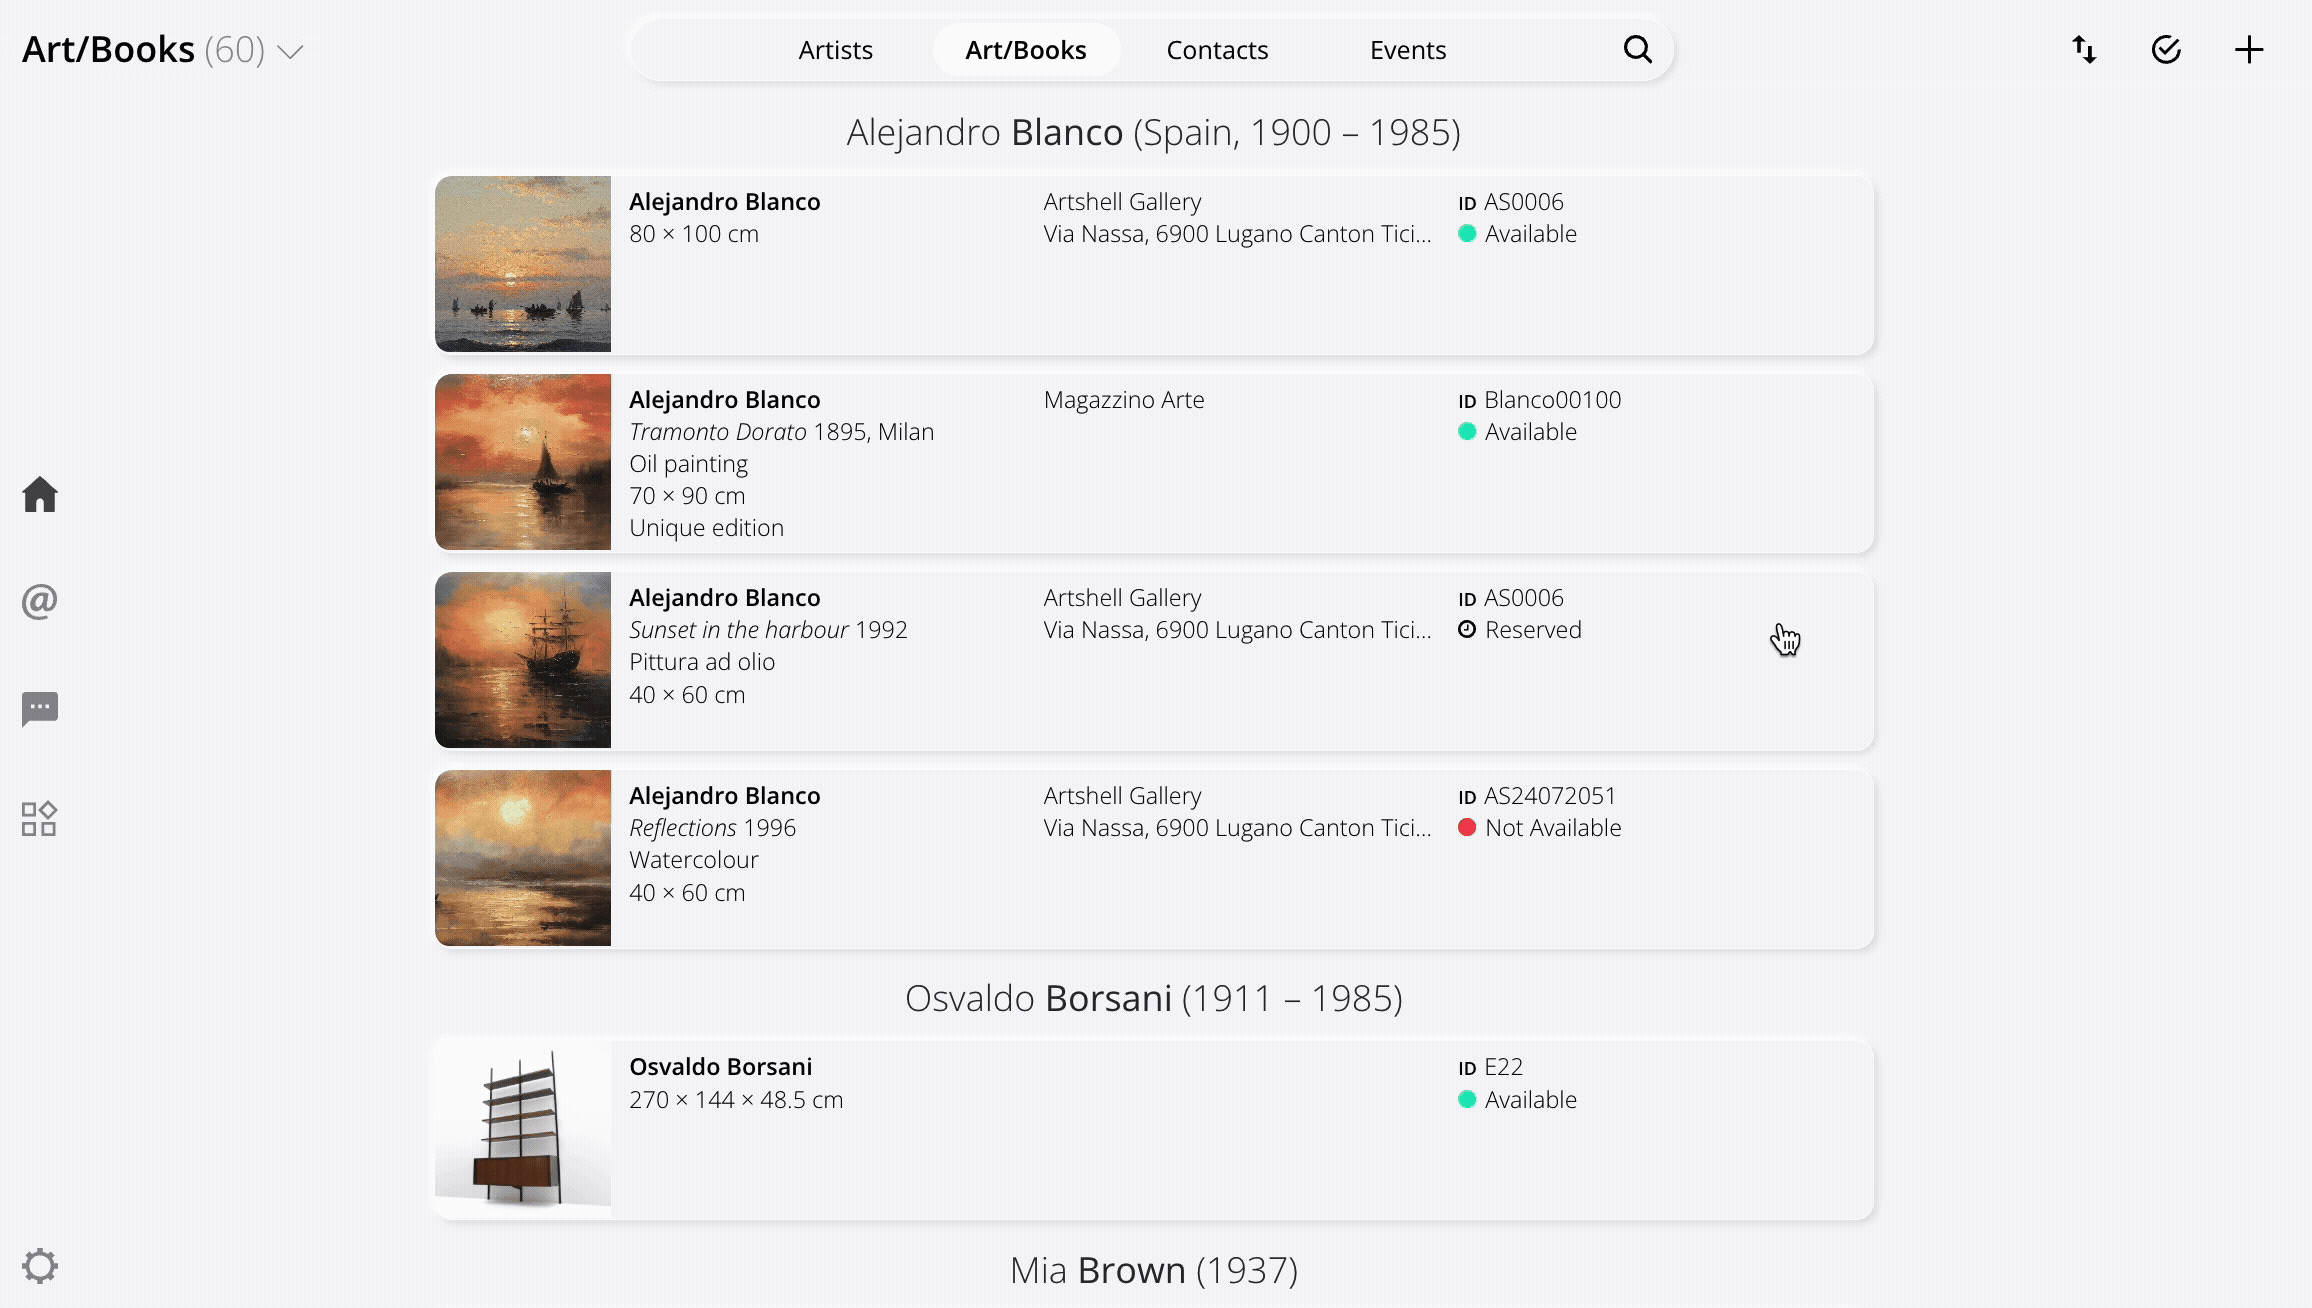Select the Art/Books tab

pyautogui.click(x=1025, y=50)
